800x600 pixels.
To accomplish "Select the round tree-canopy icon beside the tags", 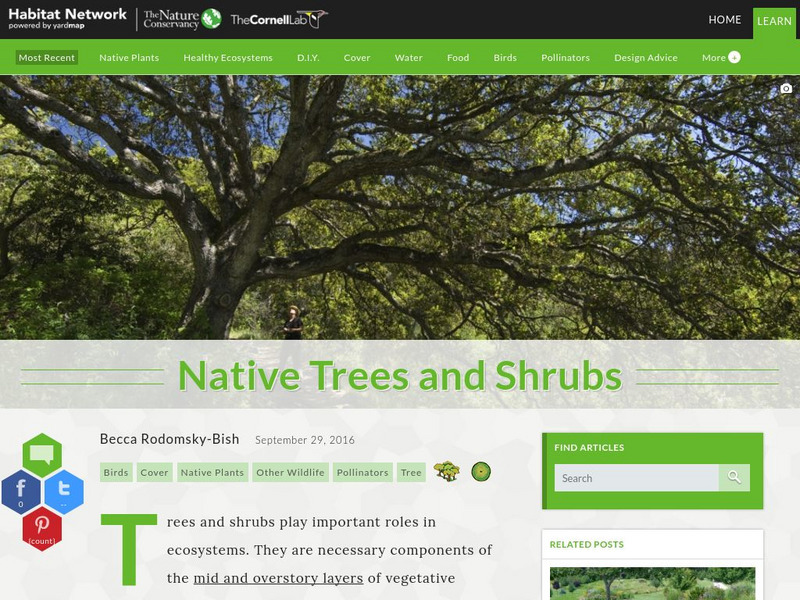I will click(480, 470).
